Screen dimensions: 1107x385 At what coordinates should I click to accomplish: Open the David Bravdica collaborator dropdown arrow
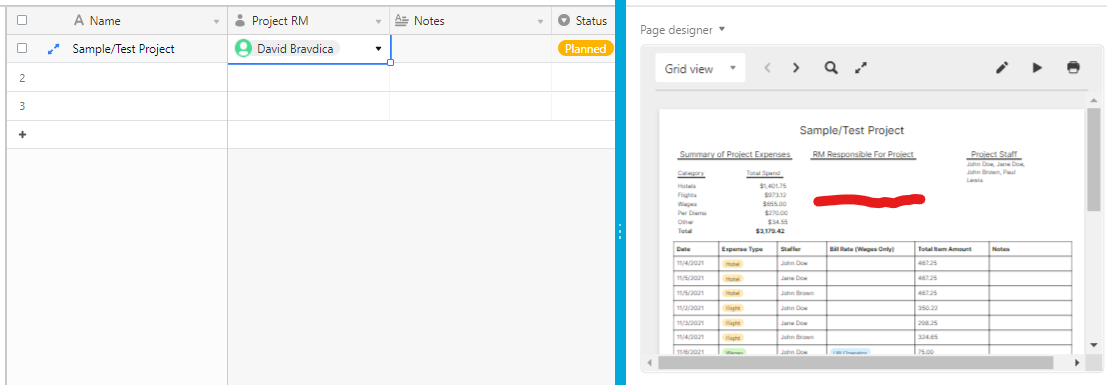(x=378, y=49)
